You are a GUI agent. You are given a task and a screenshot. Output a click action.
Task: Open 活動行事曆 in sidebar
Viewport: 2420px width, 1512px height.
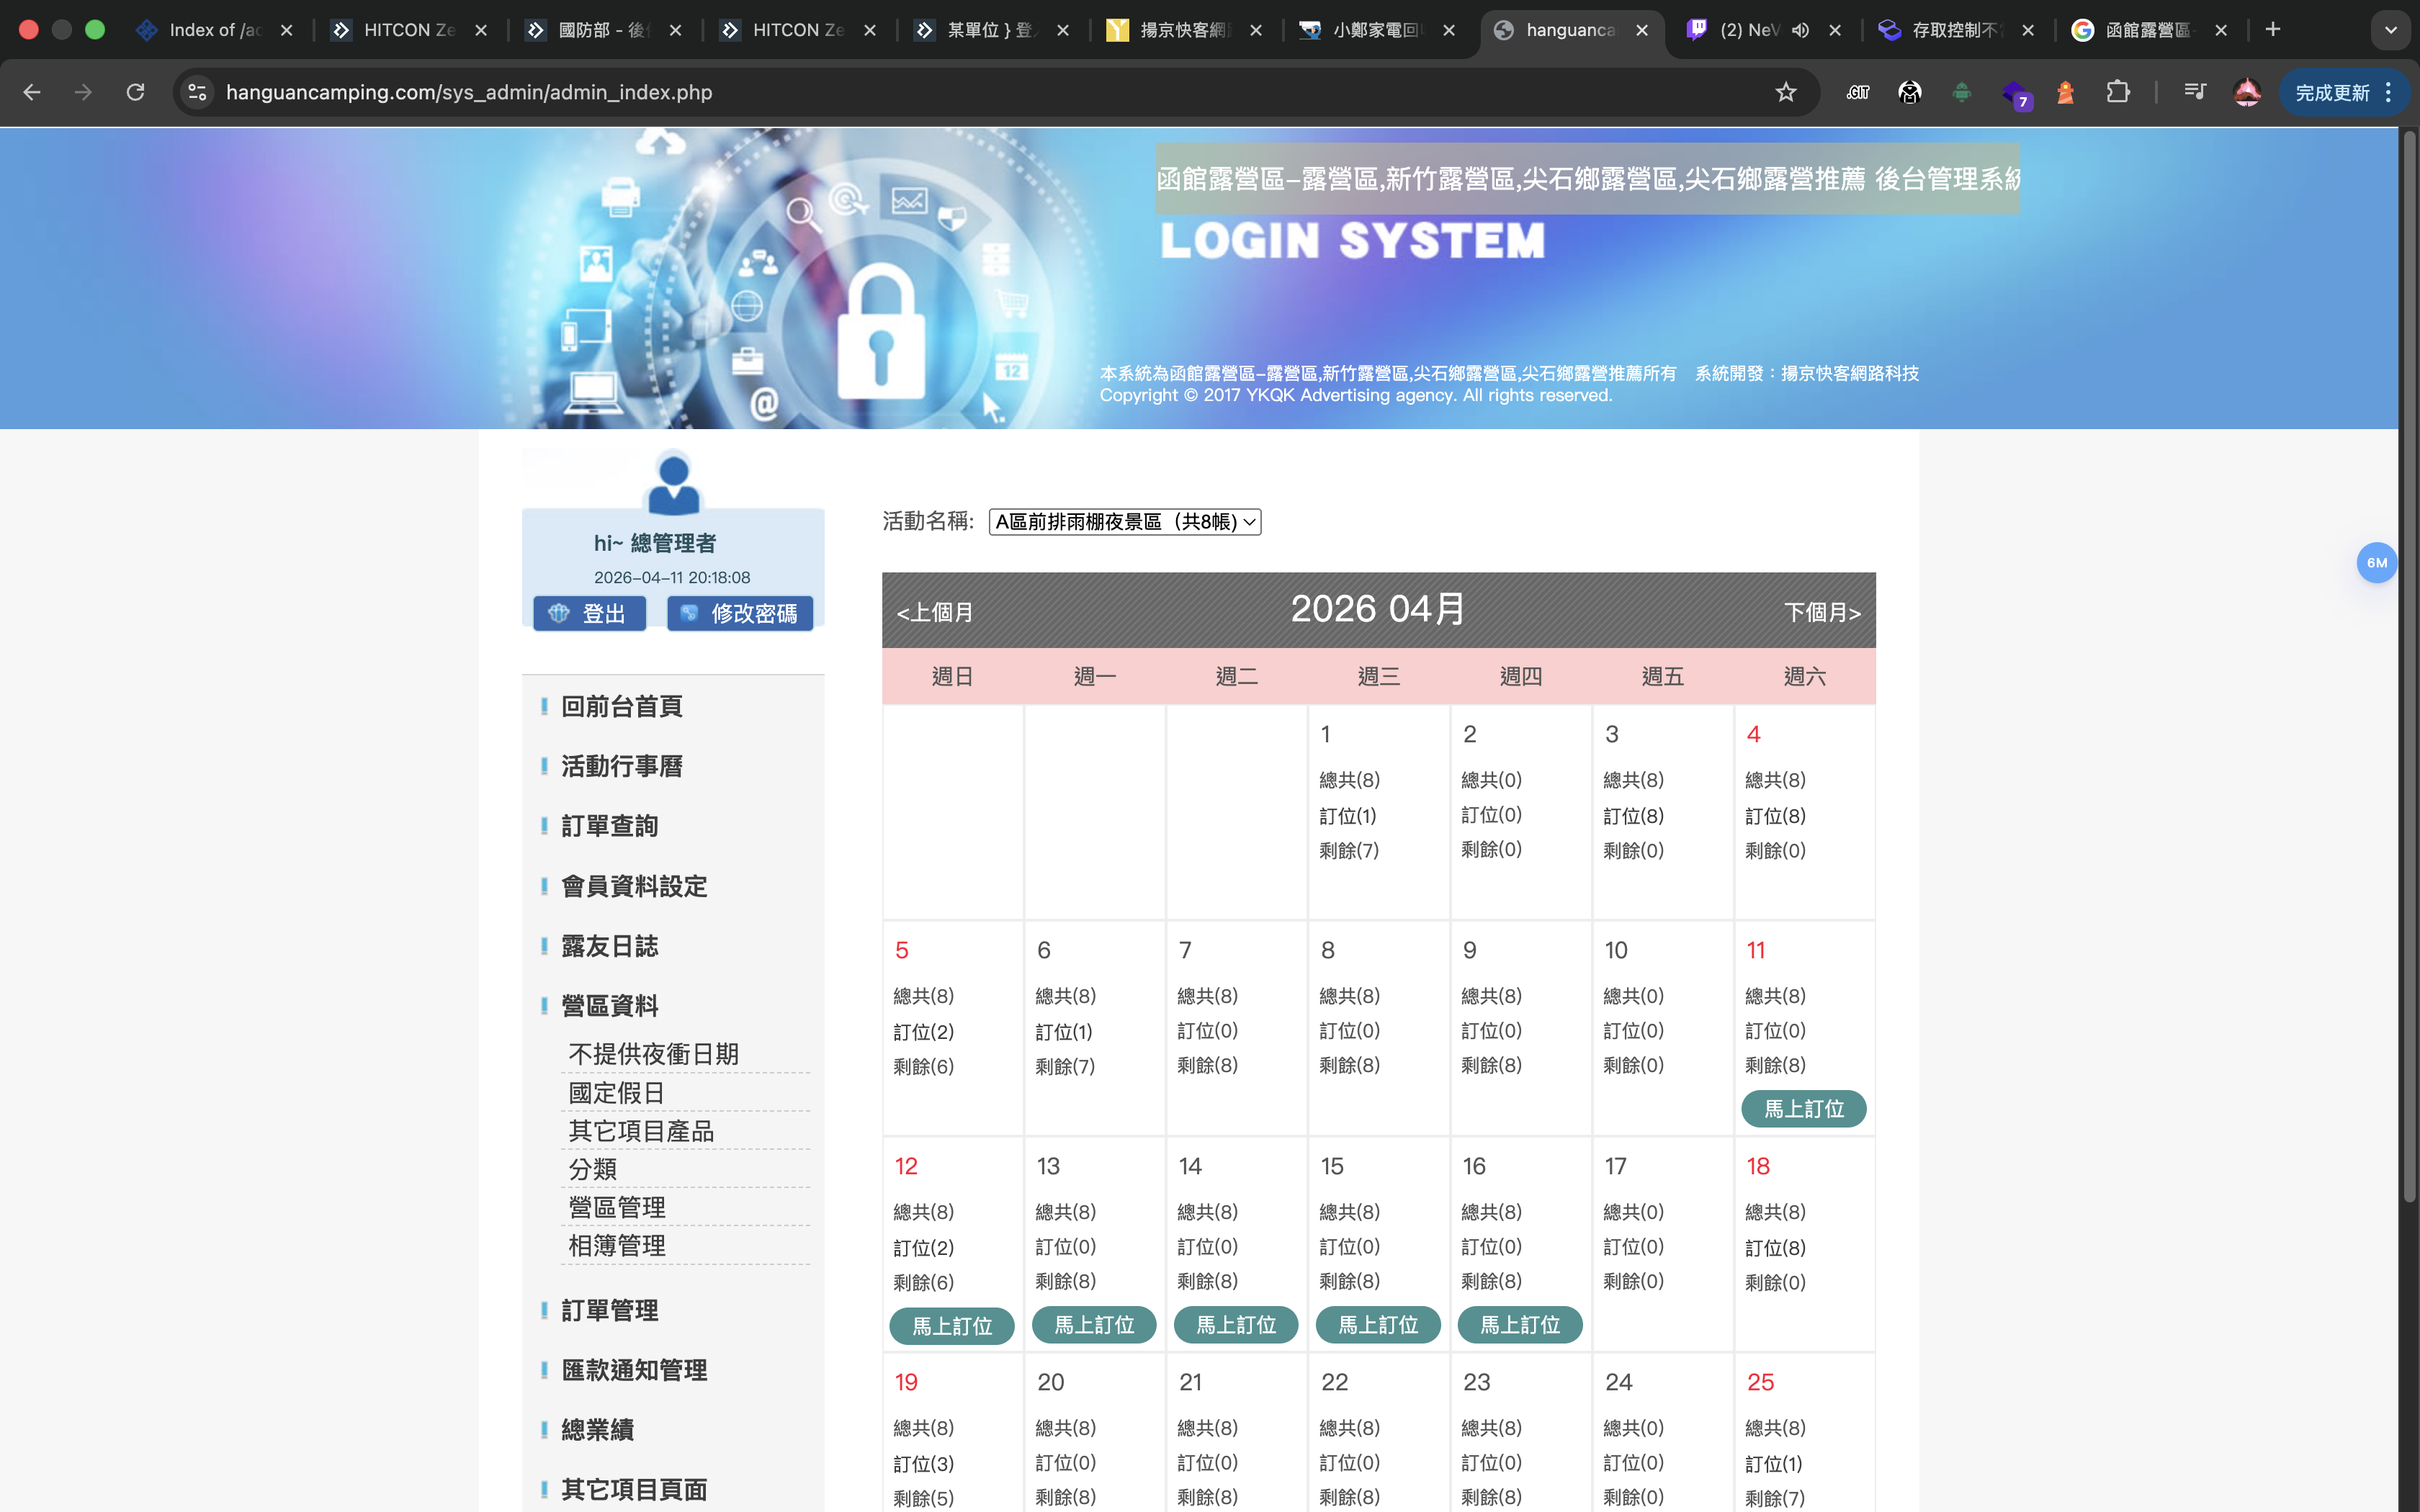click(622, 767)
